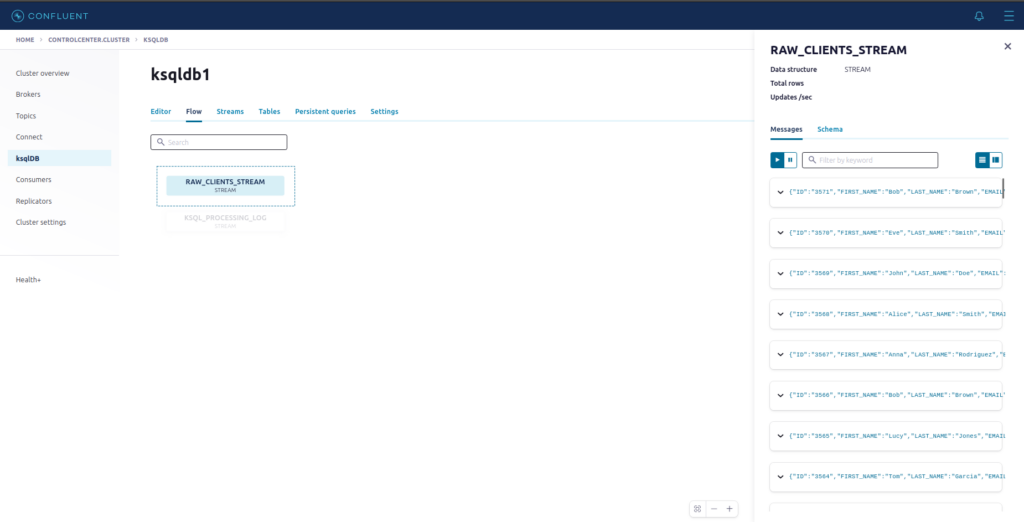Click the notification bell icon
Screen dimensions: 1024x522
979,16
